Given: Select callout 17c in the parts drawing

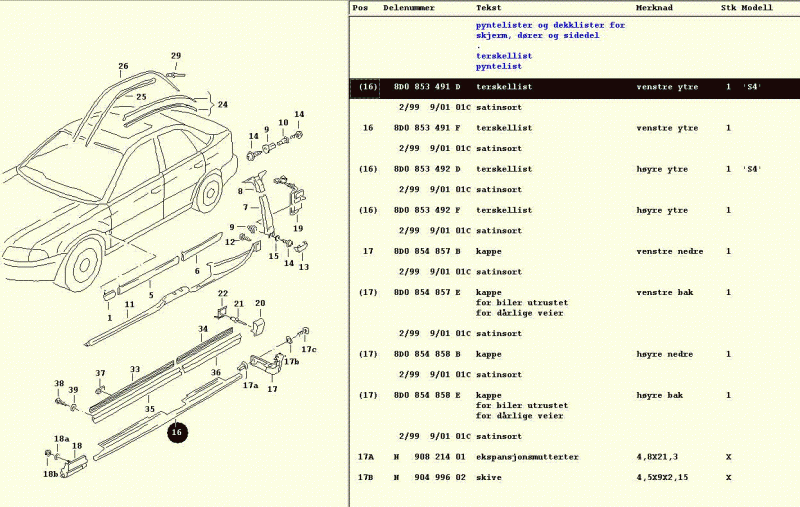Looking at the screenshot, I should (309, 349).
